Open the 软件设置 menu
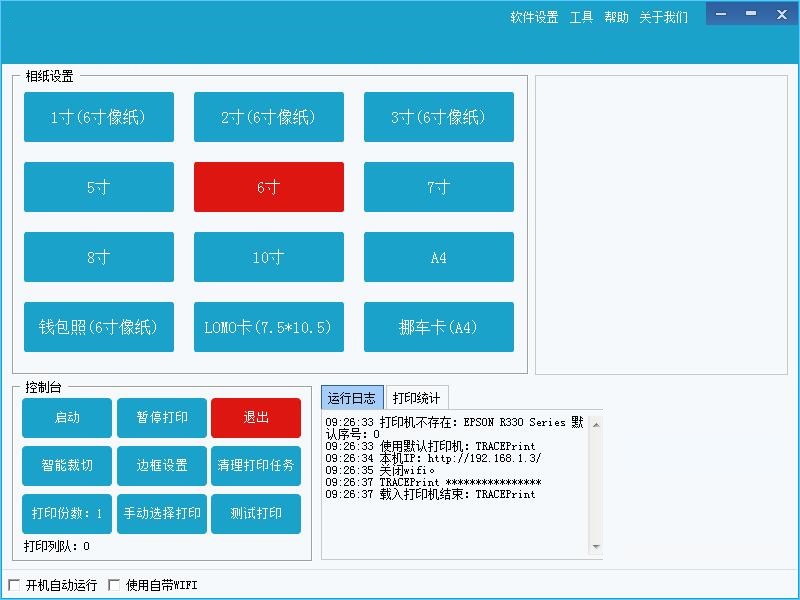 (x=534, y=17)
